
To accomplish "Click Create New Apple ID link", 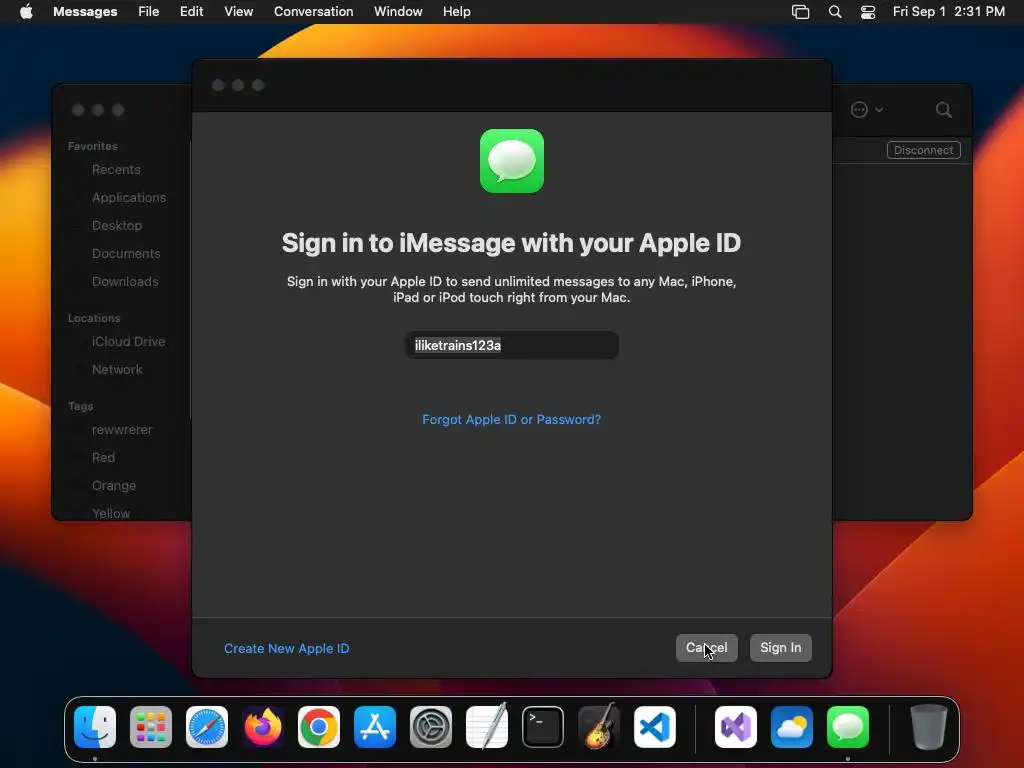I will (287, 648).
